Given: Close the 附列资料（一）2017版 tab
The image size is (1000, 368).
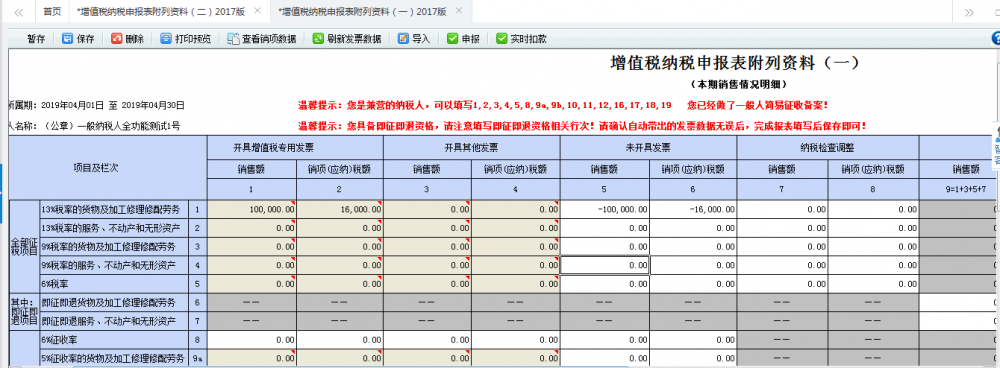Looking at the screenshot, I should (459, 11).
